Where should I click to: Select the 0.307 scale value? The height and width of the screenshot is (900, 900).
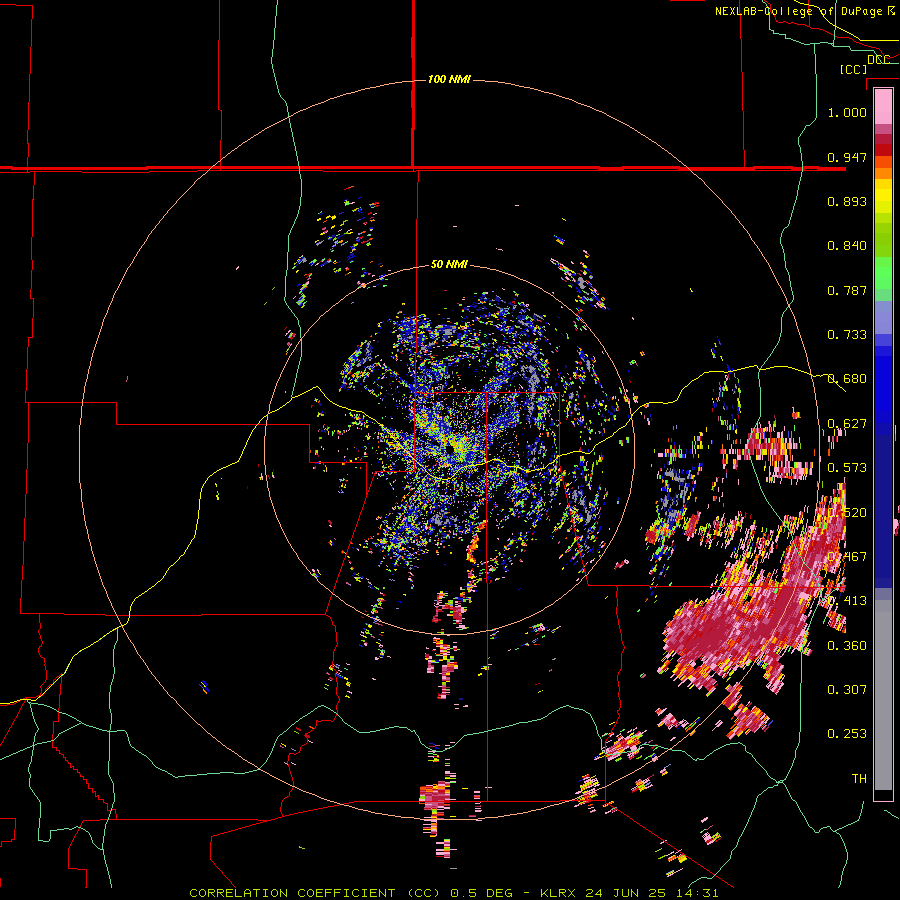847,690
